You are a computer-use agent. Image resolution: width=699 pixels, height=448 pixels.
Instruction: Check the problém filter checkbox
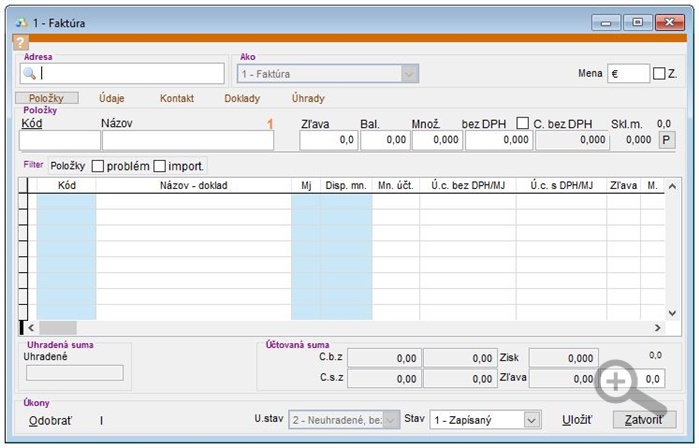pyautogui.click(x=98, y=166)
